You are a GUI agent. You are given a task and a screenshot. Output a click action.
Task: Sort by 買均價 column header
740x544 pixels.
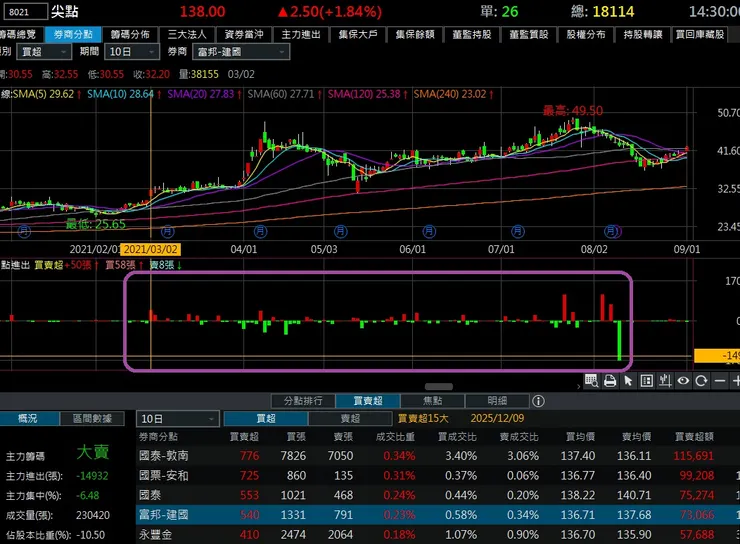pos(580,437)
